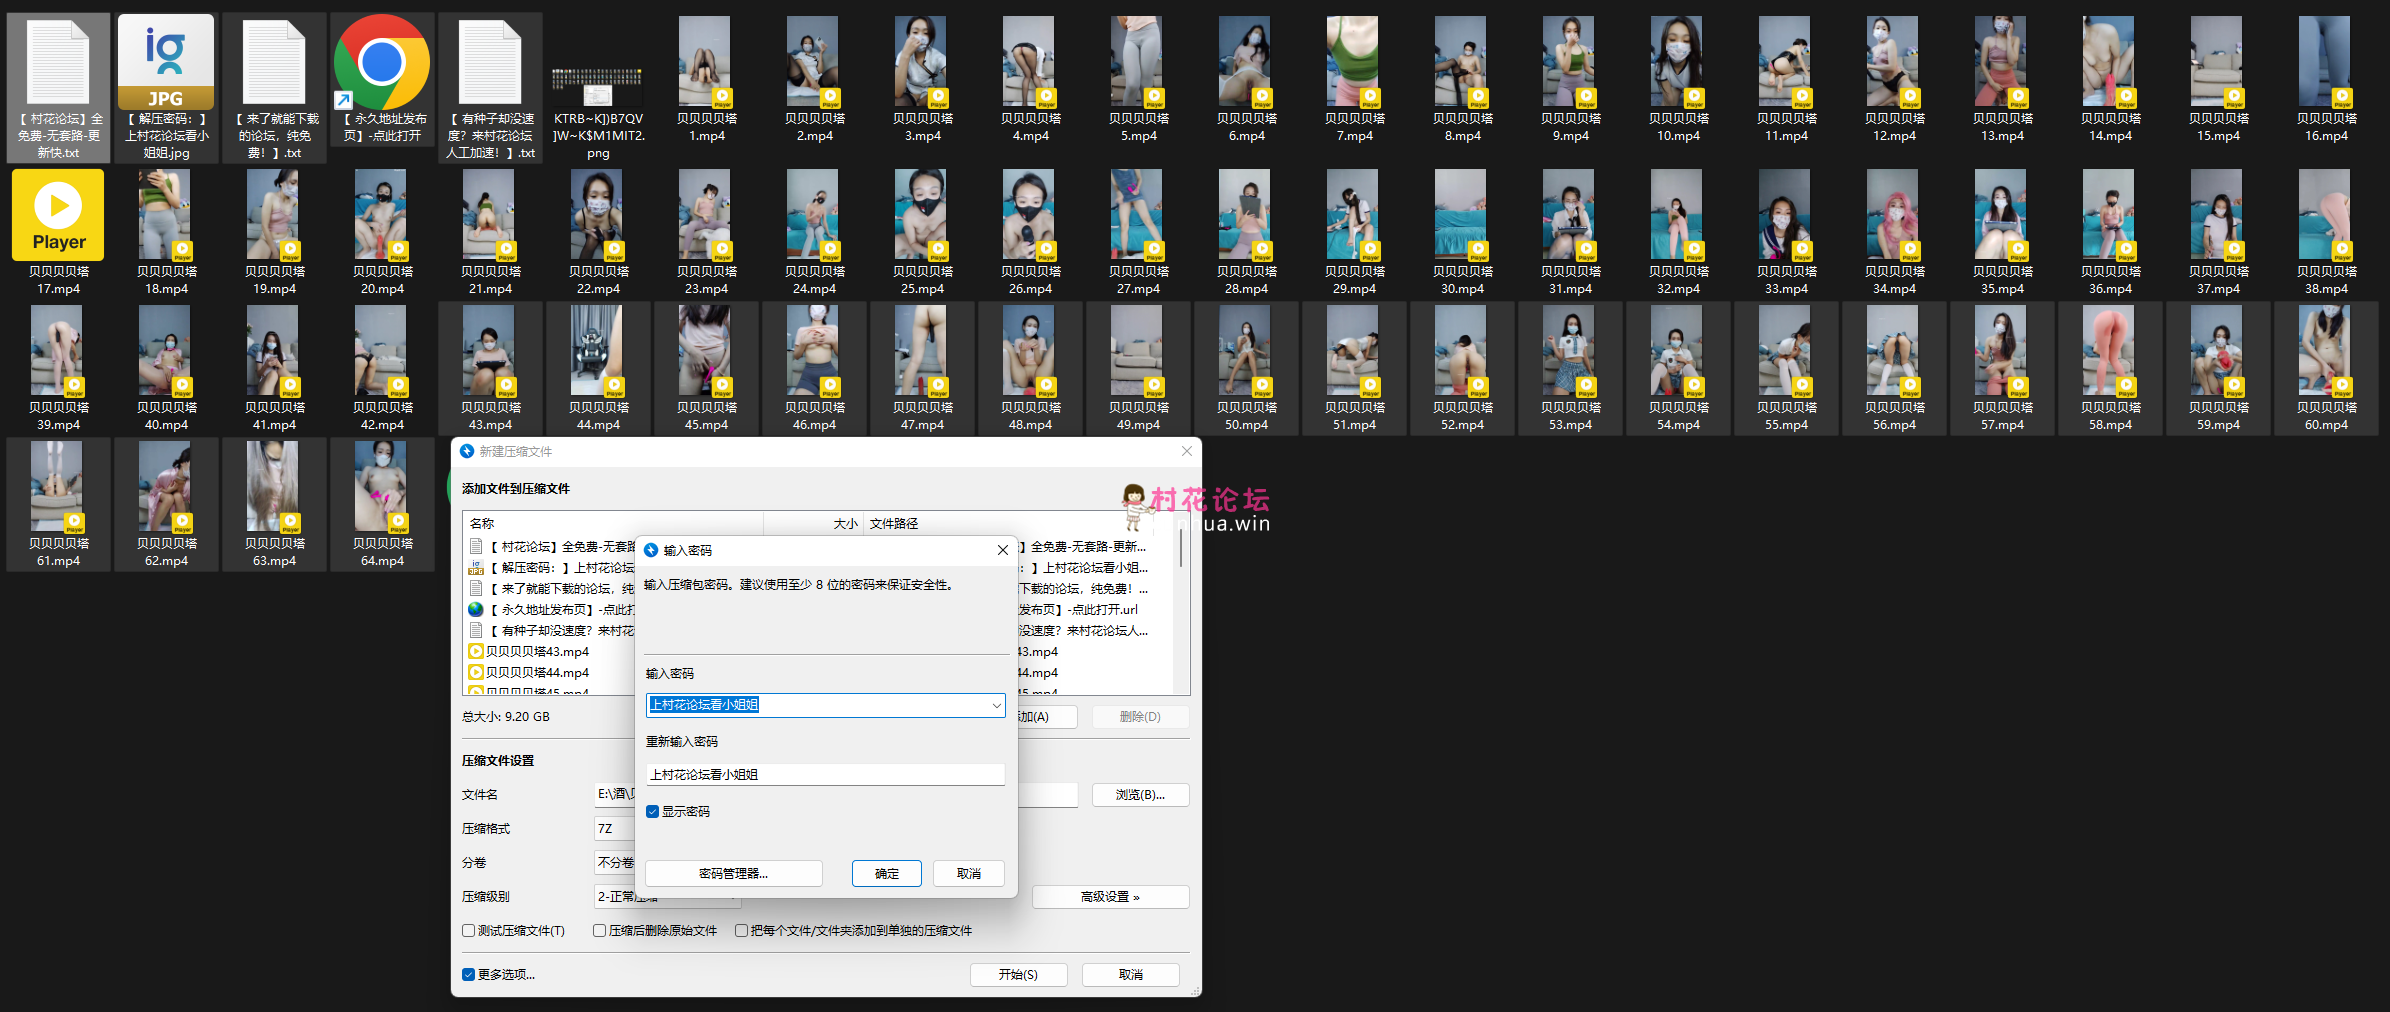Select the 贝贝贝塔43.mp4 entry in file list
2390x1012 pixels.
(537, 651)
